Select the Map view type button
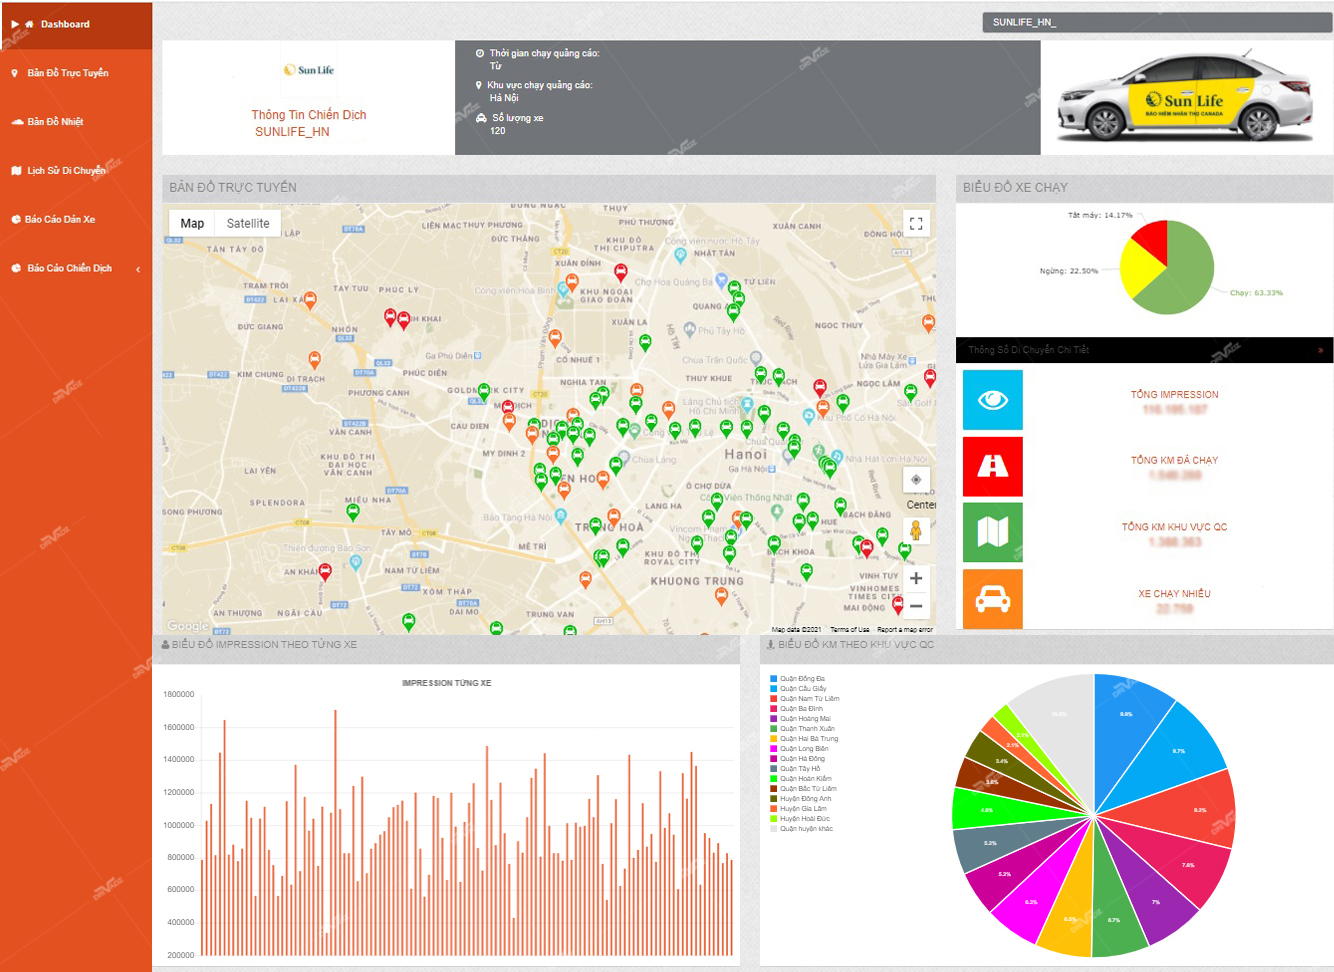Image resolution: width=1334 pixels, height=972 pixels. tap(192, 224)
